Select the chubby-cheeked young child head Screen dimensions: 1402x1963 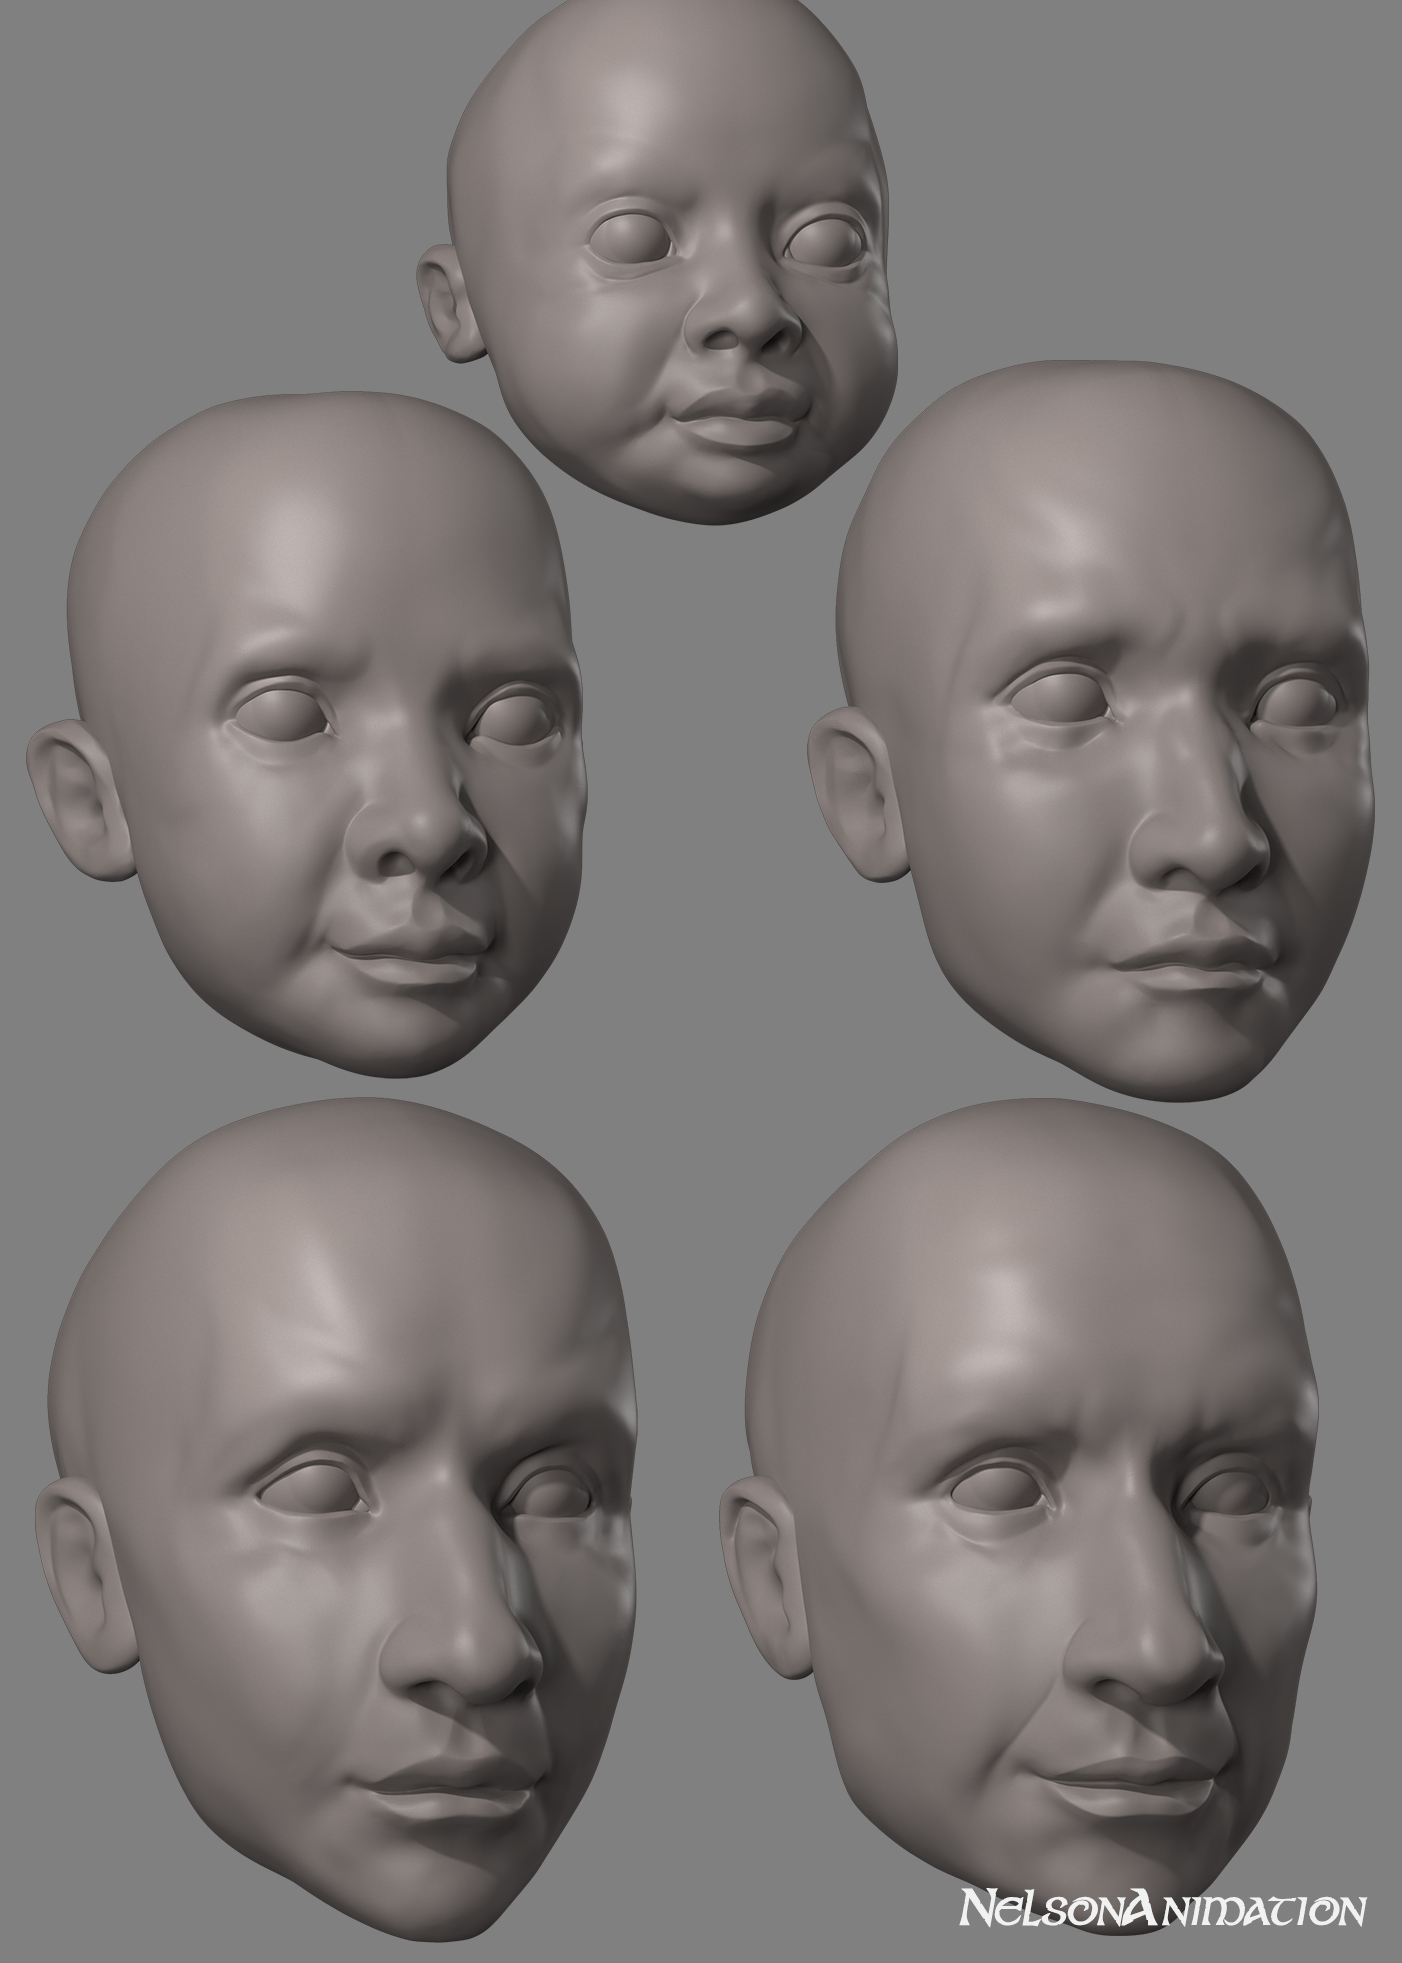[306, 737]
